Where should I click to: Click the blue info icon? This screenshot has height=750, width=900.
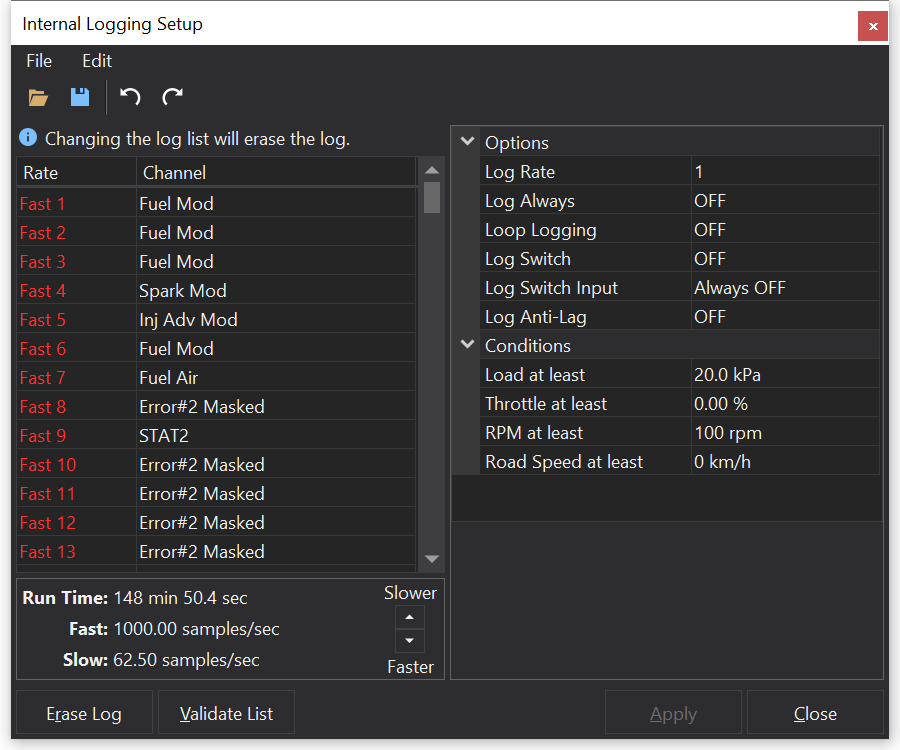[x=28, y=138]
